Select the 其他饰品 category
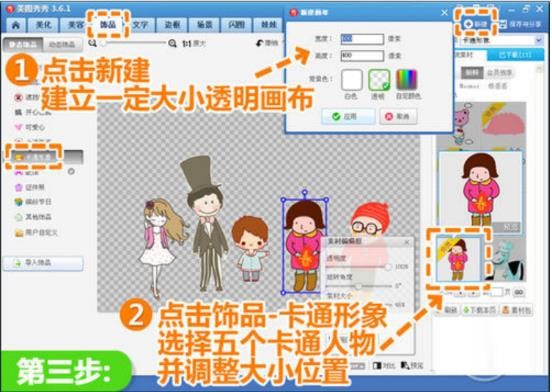This screenshot has height=392, width=552. (x=33, y=217)
